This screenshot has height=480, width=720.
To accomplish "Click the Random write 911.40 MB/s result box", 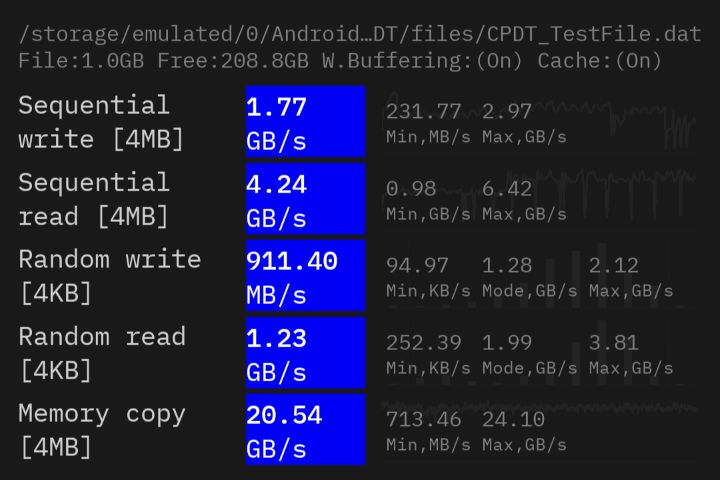I will [305, 276].
